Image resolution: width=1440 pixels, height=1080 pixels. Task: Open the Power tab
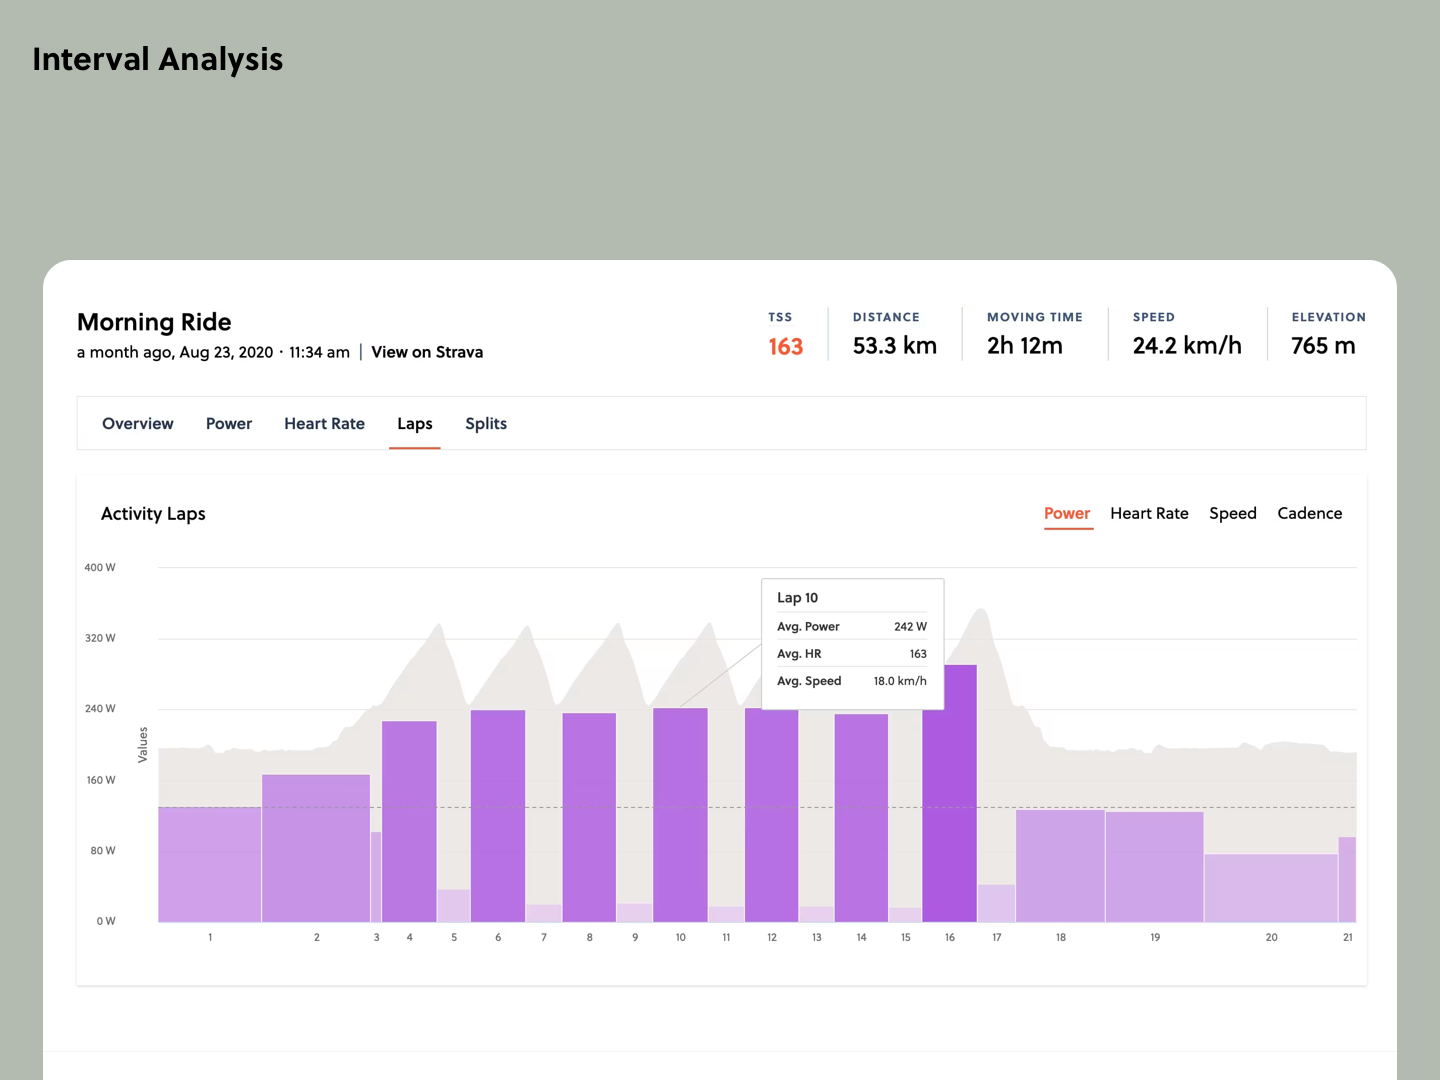tap(228, 423)
